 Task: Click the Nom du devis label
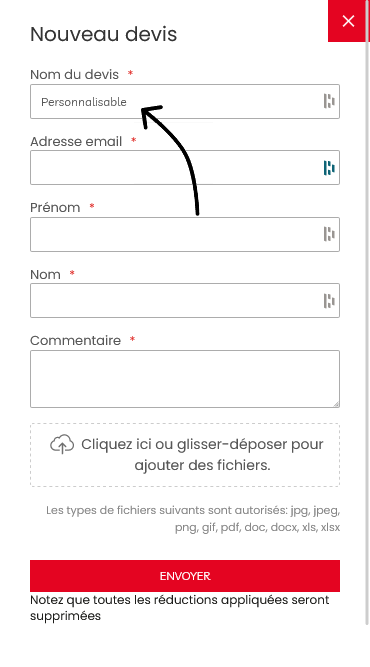click(x=74, y=74)
